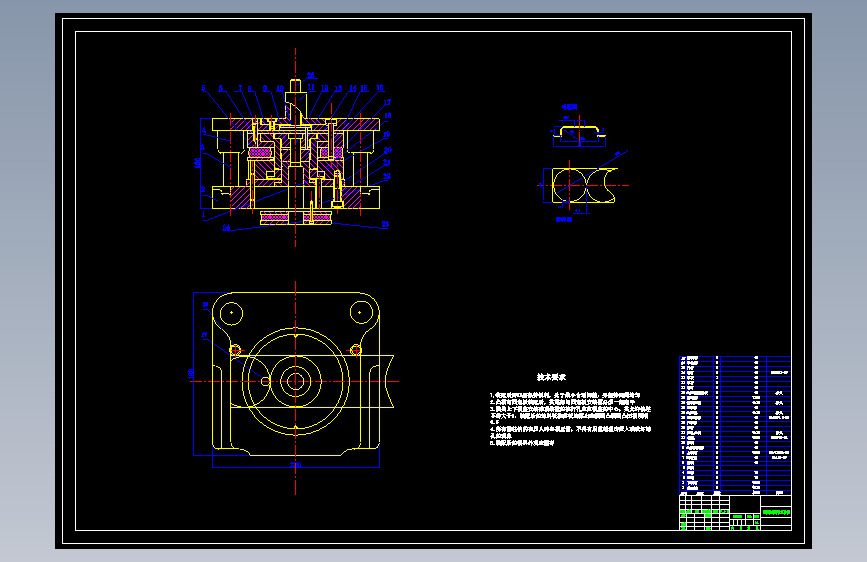Click part callout number 9
This screenshot has width=867, height=562.
point(265,88)
